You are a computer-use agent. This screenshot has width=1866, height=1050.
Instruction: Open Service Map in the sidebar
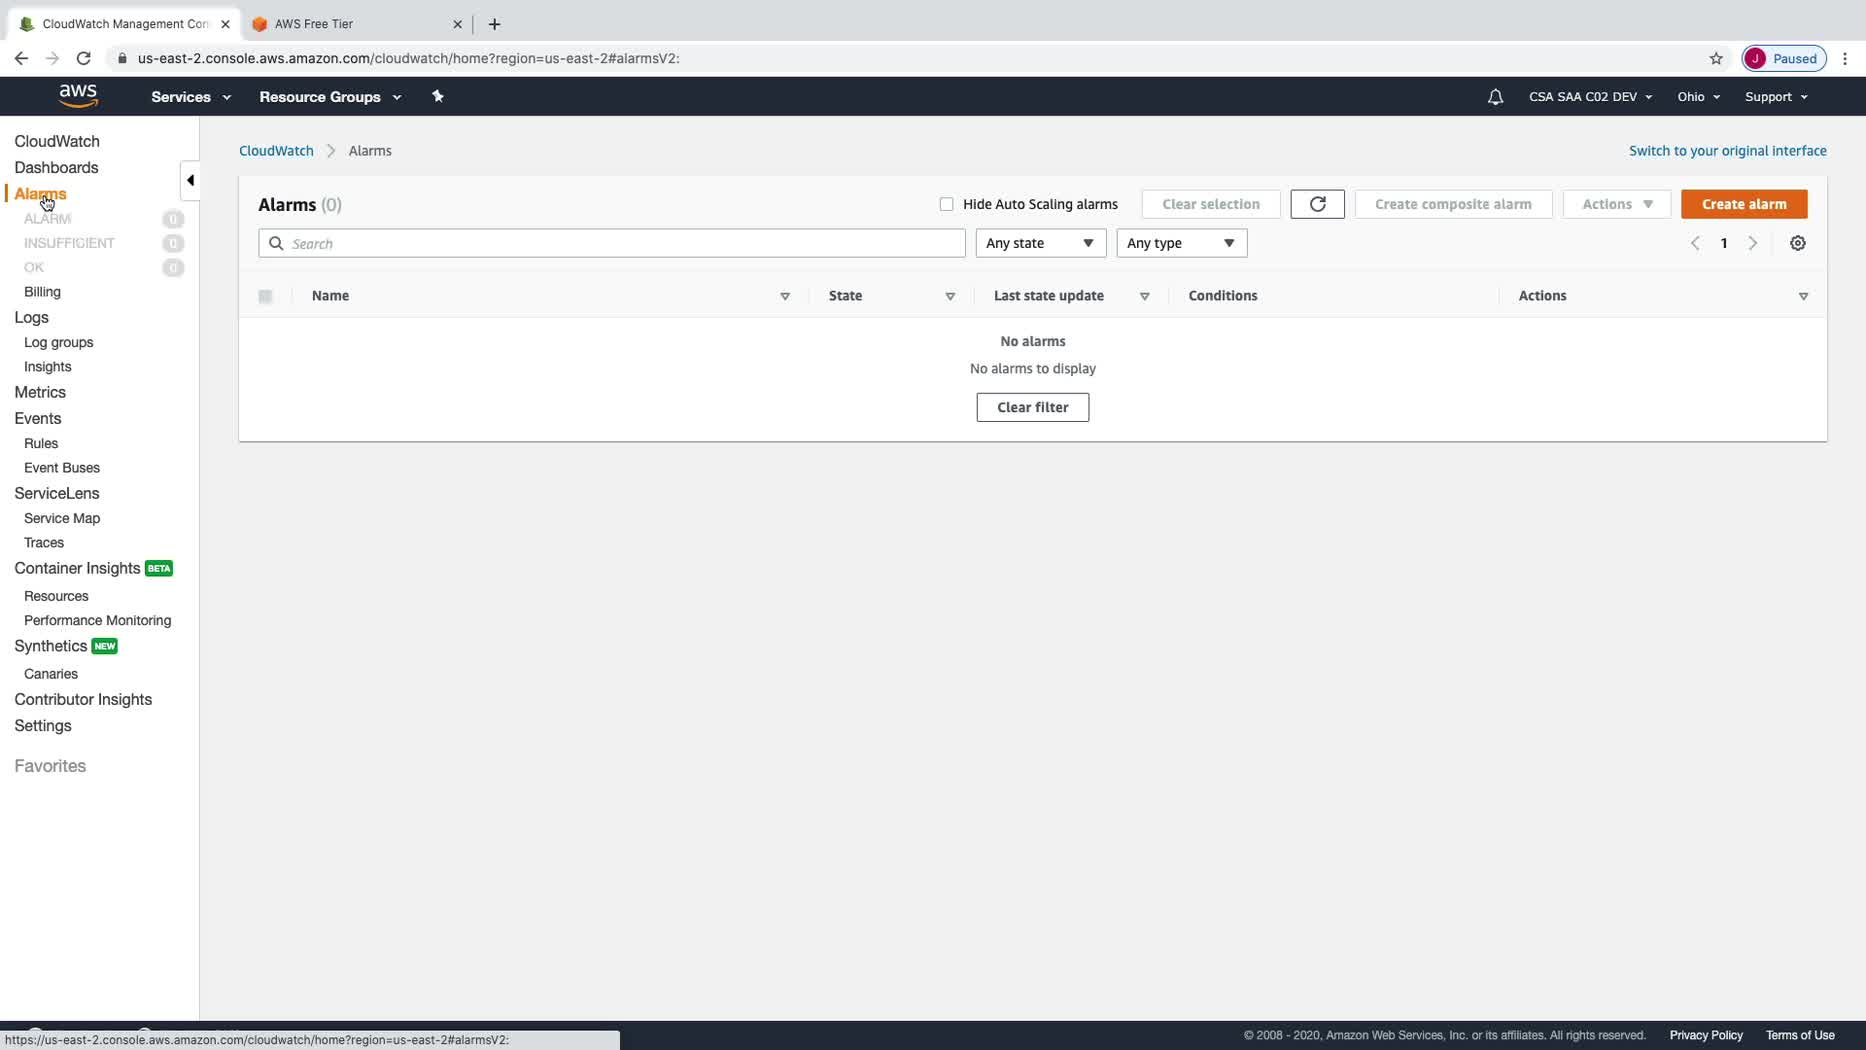click(62, 518)
